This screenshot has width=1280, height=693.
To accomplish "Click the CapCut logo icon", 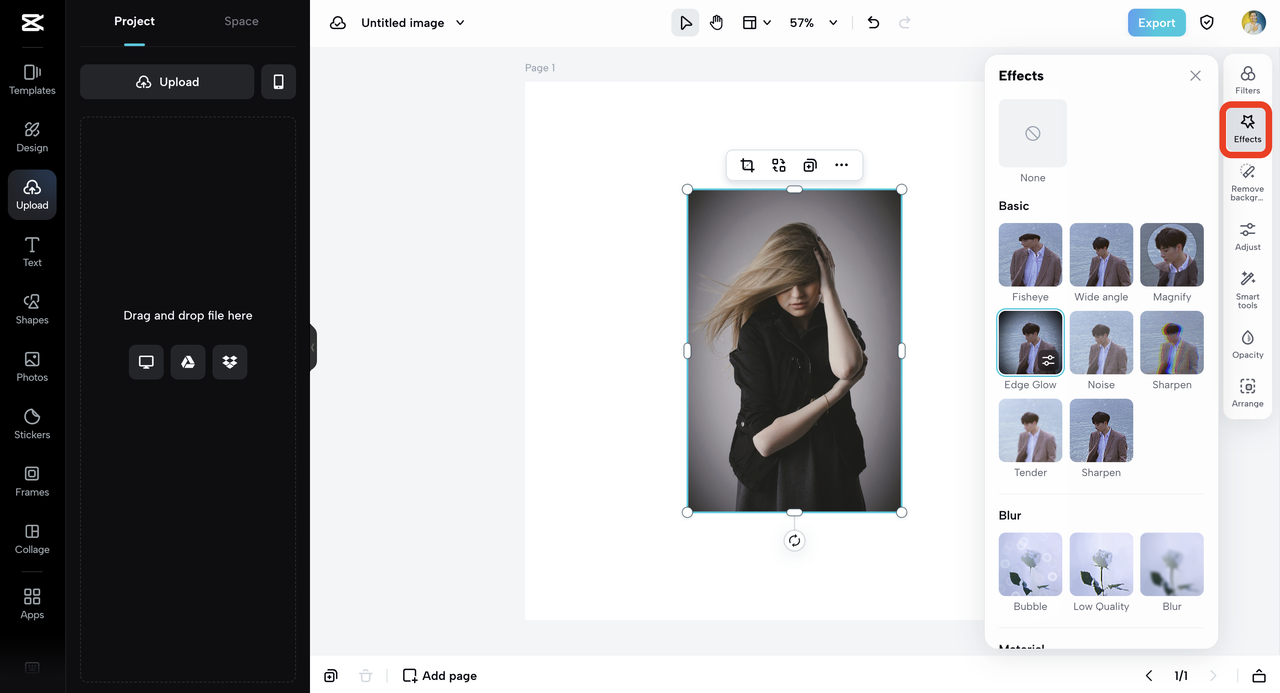I will click(32, 23).
